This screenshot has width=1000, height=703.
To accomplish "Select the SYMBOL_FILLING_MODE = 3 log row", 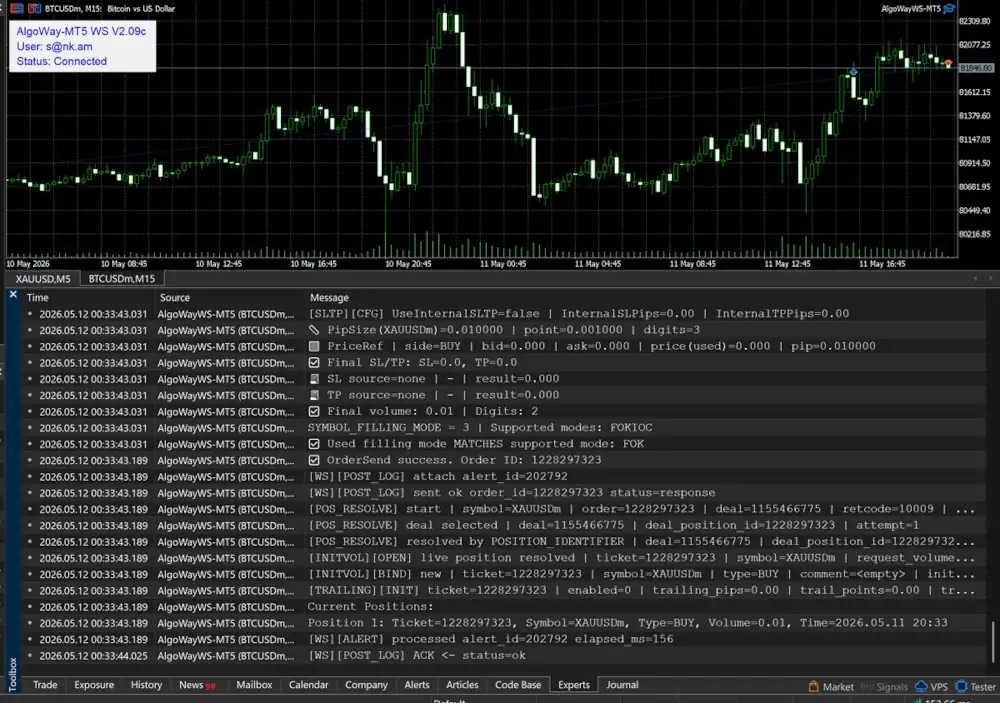I will click(x=504, y=427).
